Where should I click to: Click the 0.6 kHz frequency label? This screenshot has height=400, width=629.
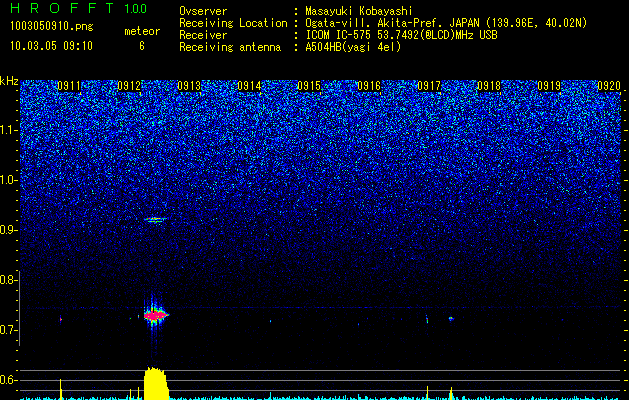pos(8,380)
